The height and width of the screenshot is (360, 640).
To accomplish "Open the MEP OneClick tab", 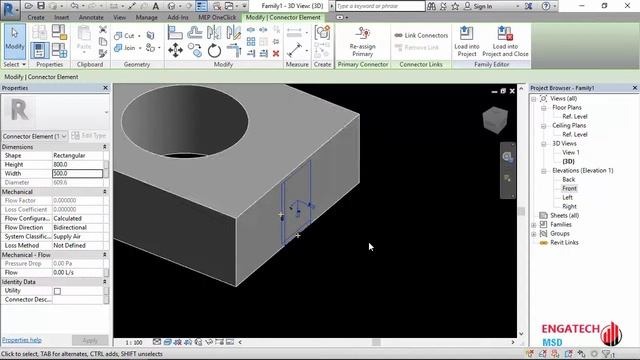I will tap(217, 18).
